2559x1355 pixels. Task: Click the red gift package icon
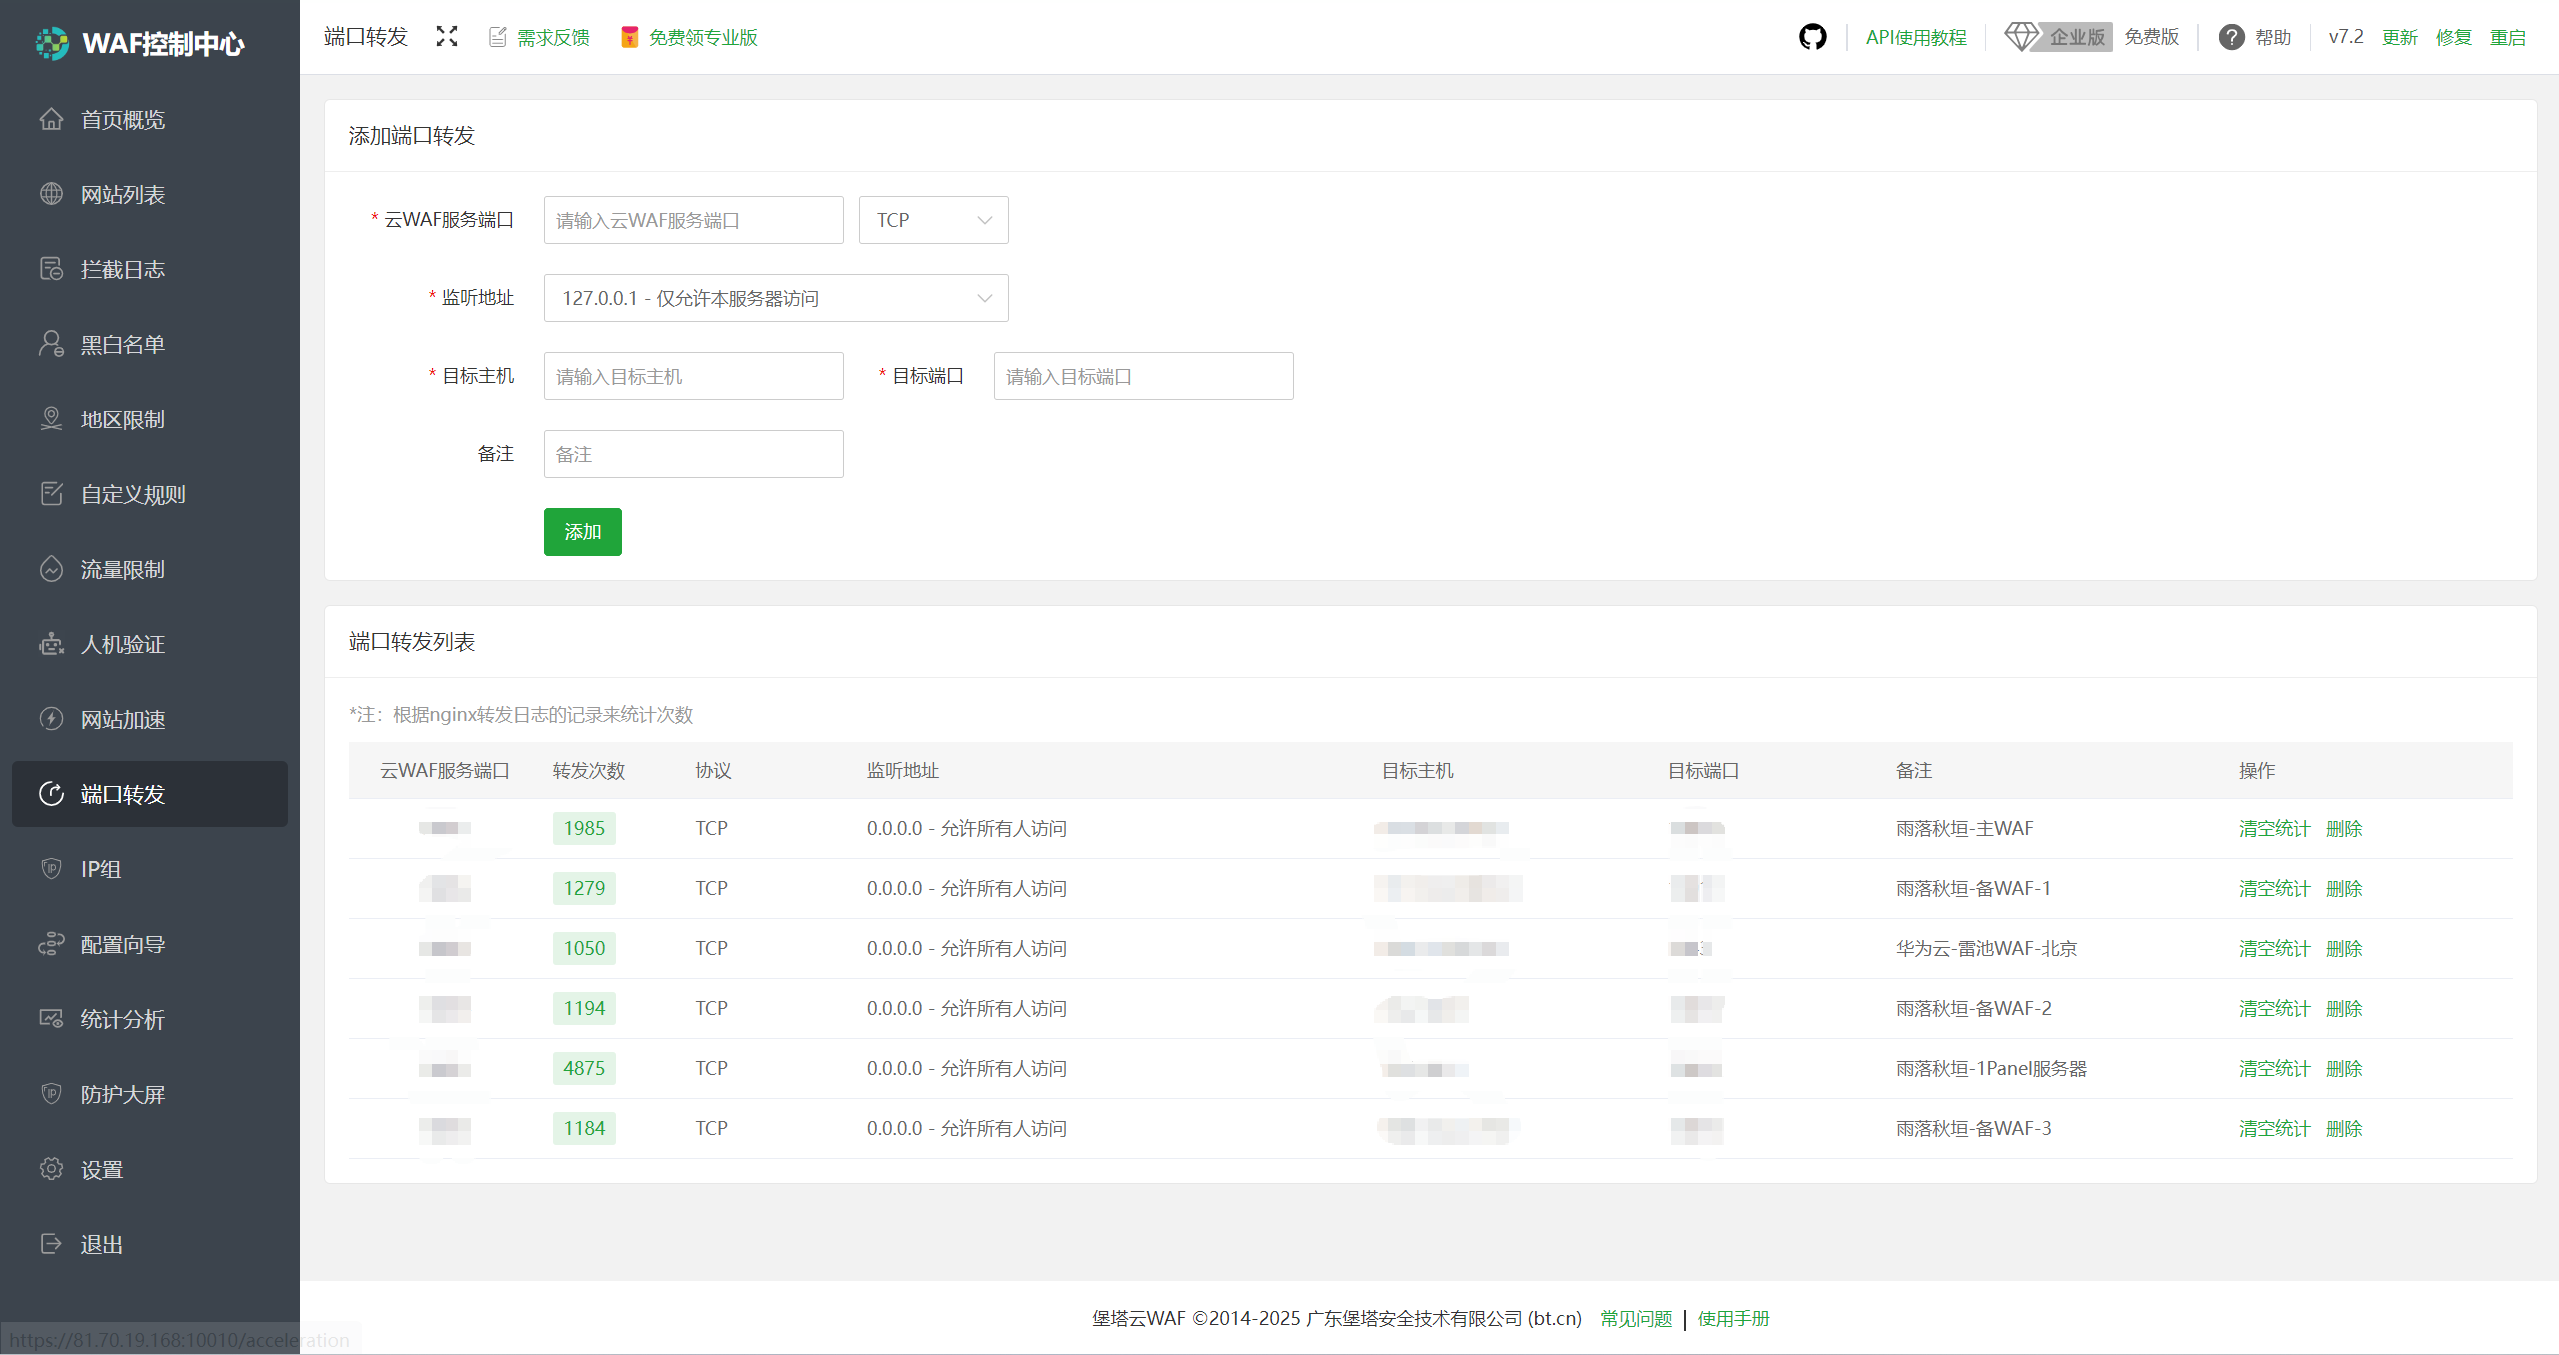629,37
